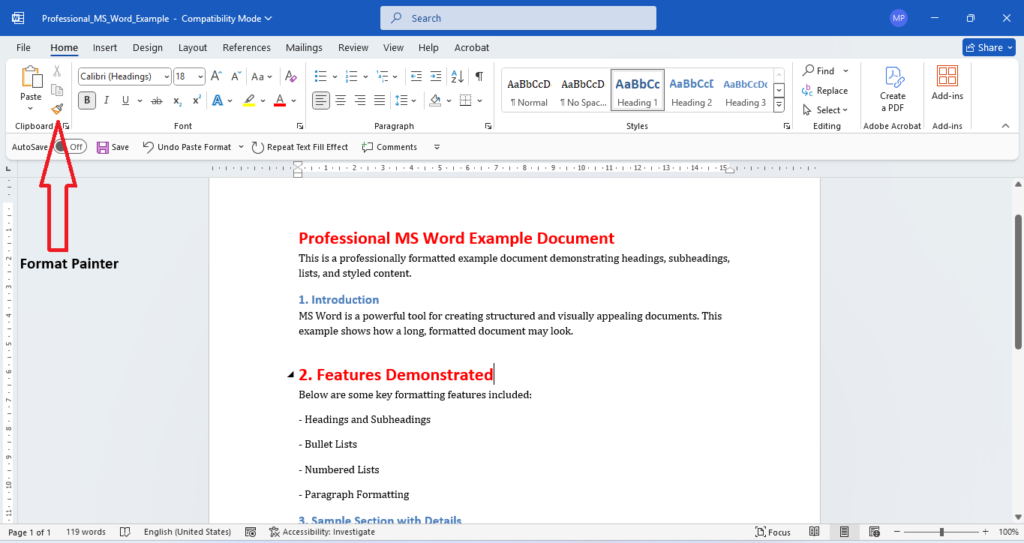
Task: Increase font size with grow icon
Action: pyautogui.click(x=216, y=76)
